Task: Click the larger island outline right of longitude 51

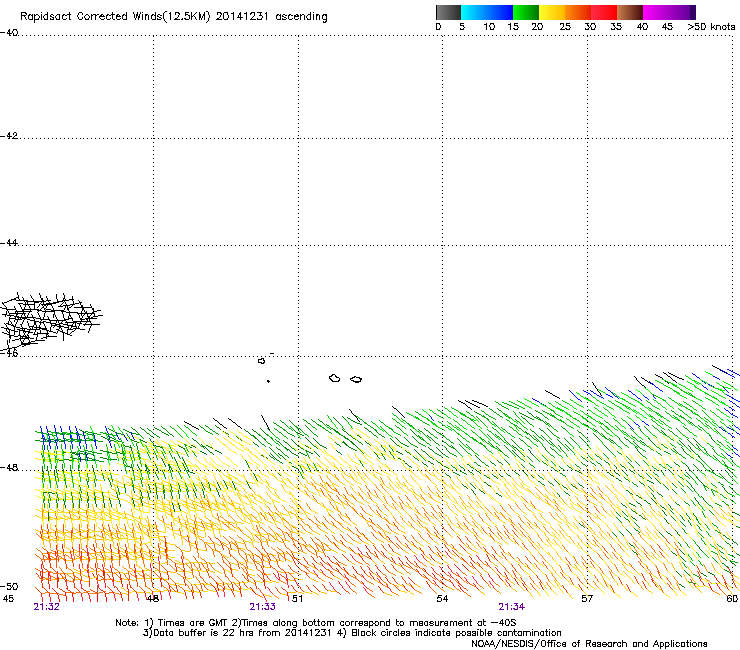Action: (x=335, y=378)
